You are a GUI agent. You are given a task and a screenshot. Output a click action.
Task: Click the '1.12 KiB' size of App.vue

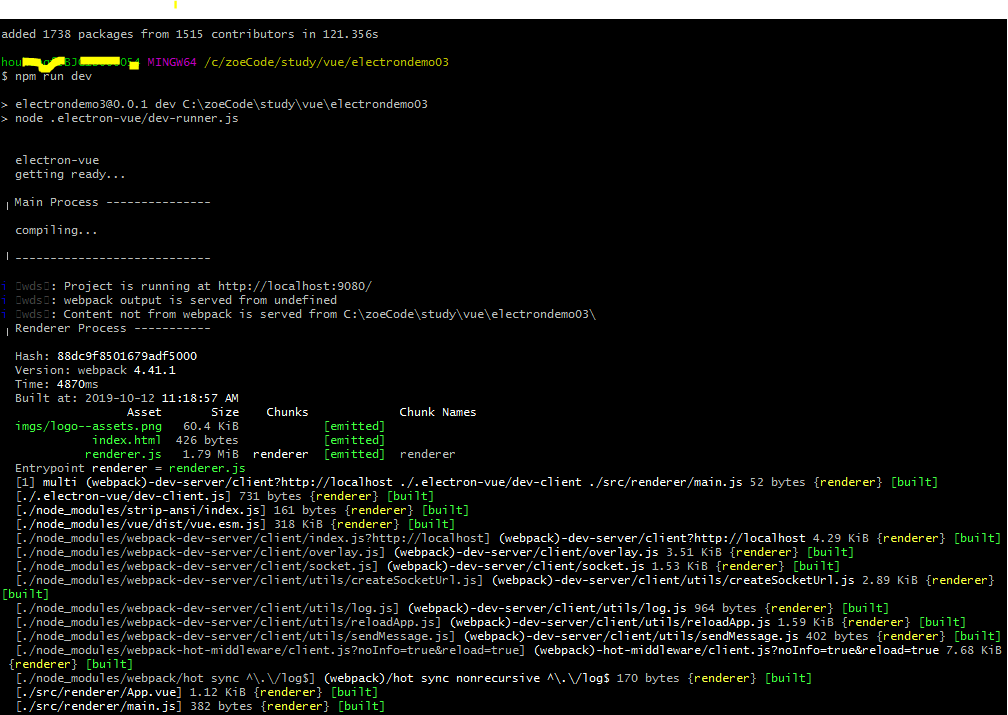pos(218,692)
